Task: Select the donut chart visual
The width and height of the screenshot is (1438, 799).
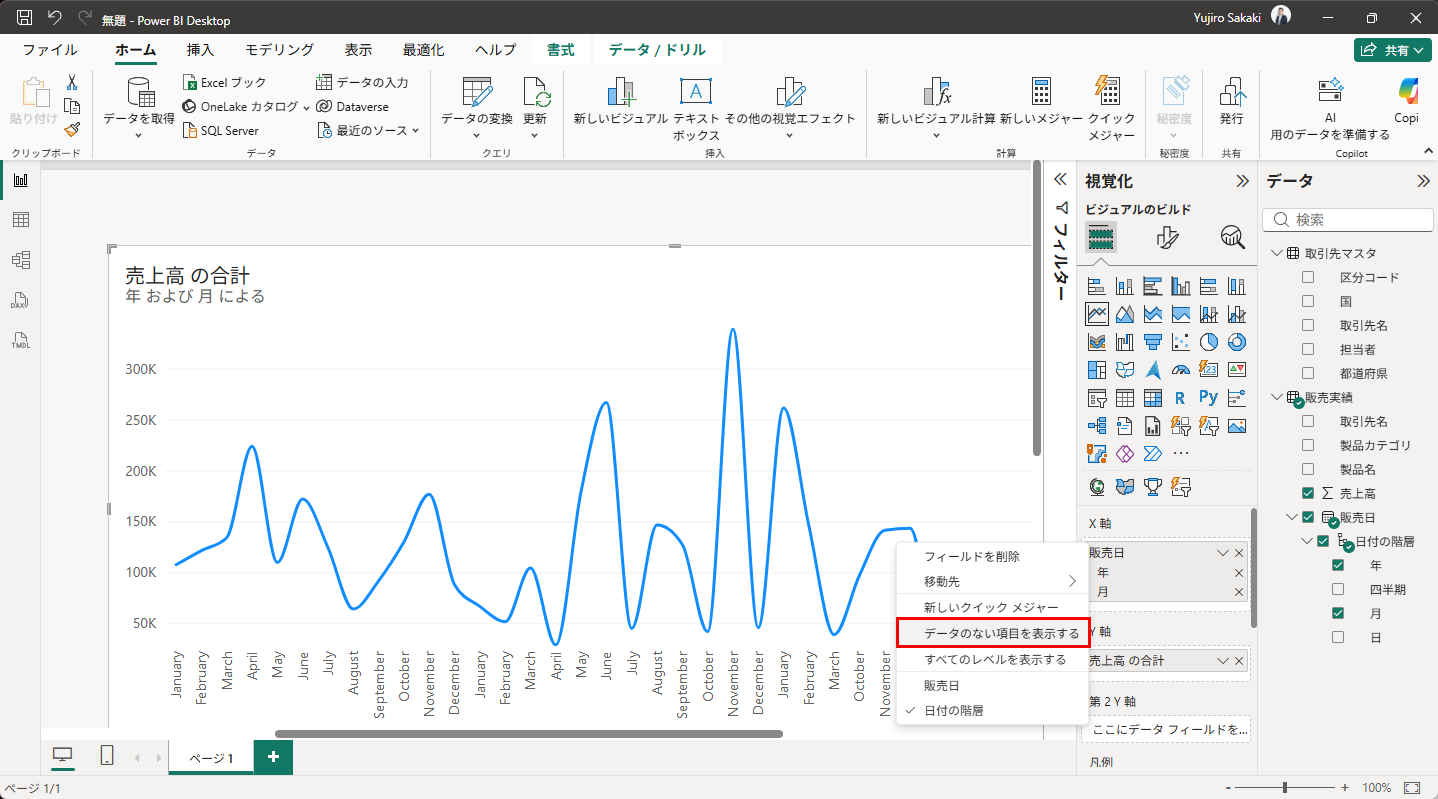Action: (x=1236, y=342)
